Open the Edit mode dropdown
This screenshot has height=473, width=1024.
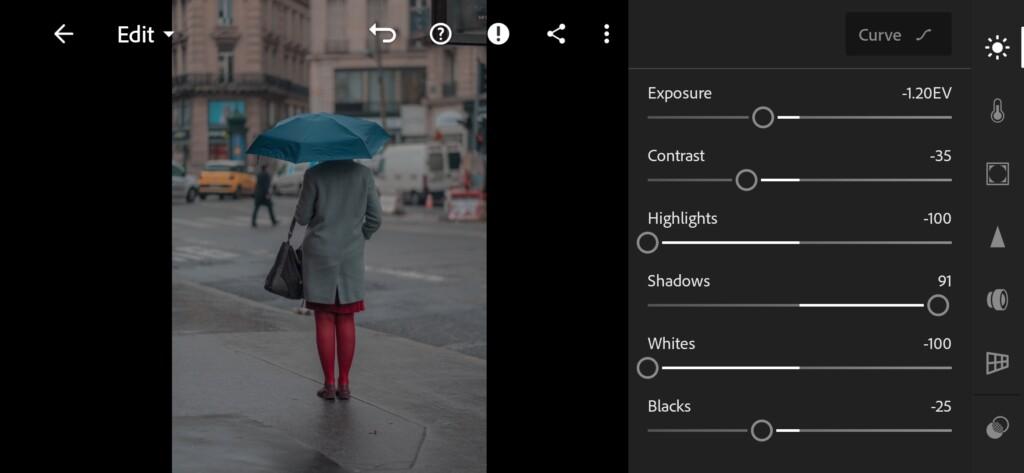(x=146, y=35)
